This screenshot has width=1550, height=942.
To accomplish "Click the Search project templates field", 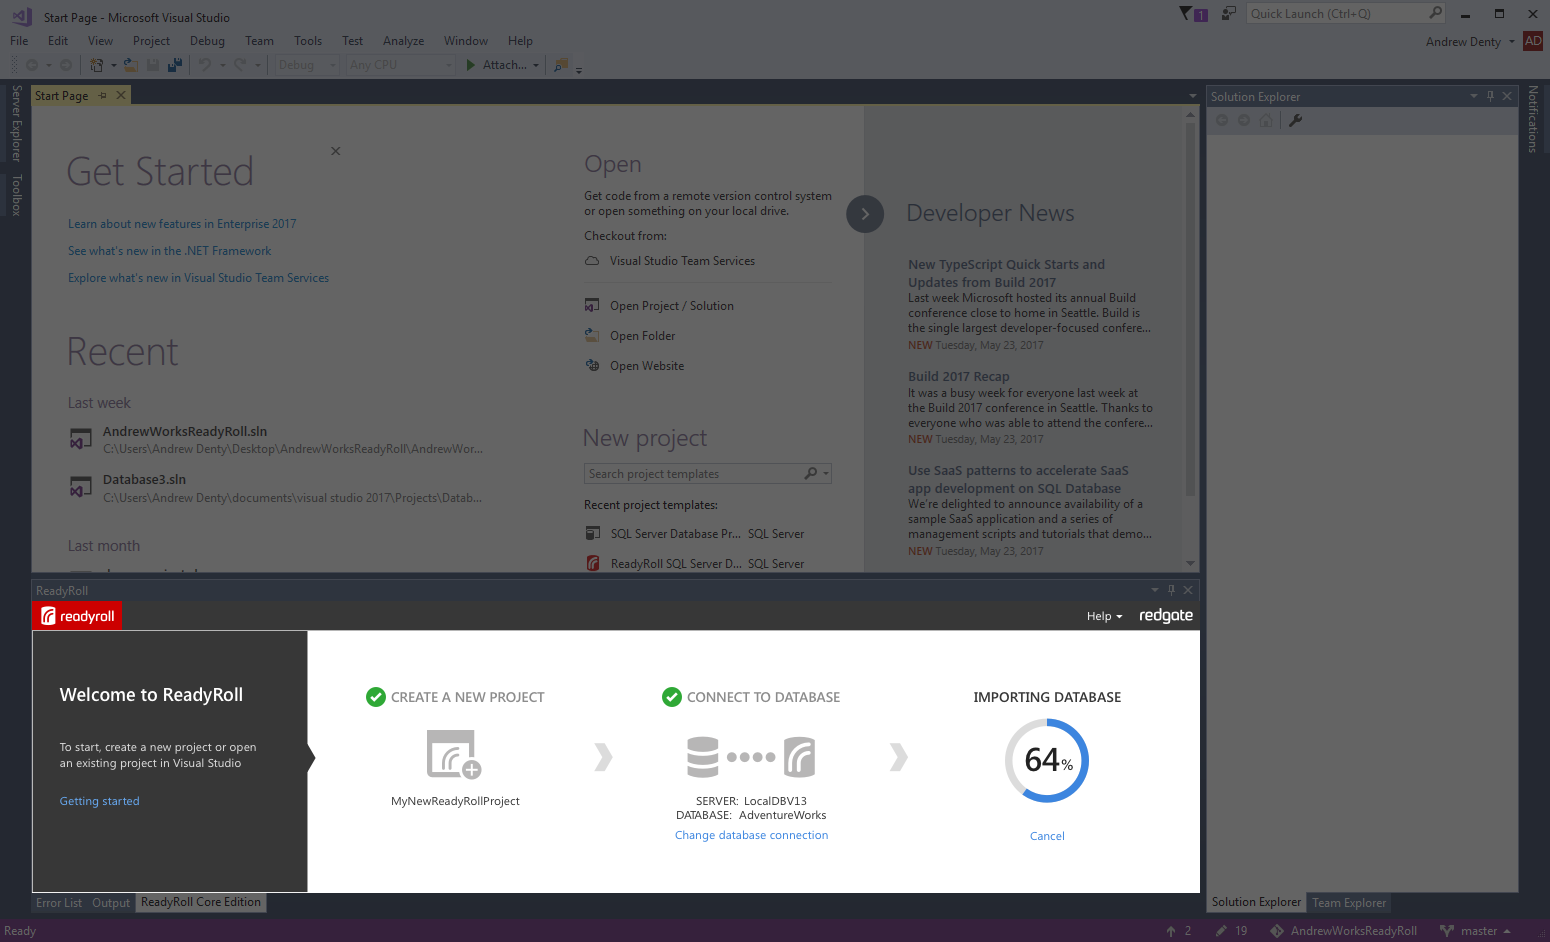I will (694, 474).
